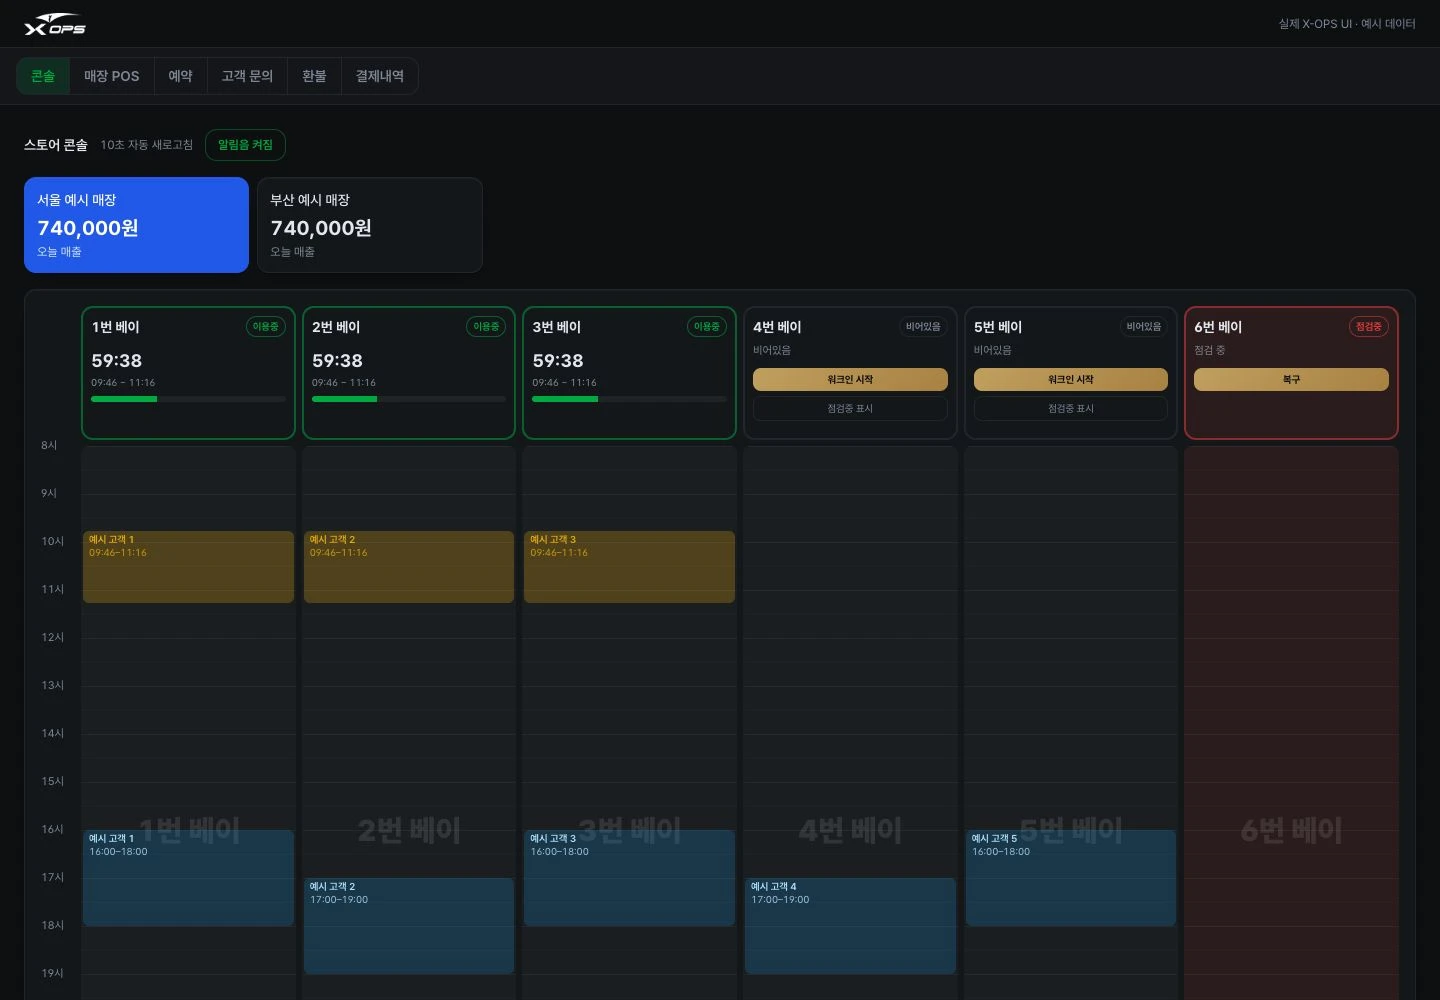1440x1000 pixels.
Task: Click 점검중 표시 under 5번 베이
Action: pos(1071,408)
